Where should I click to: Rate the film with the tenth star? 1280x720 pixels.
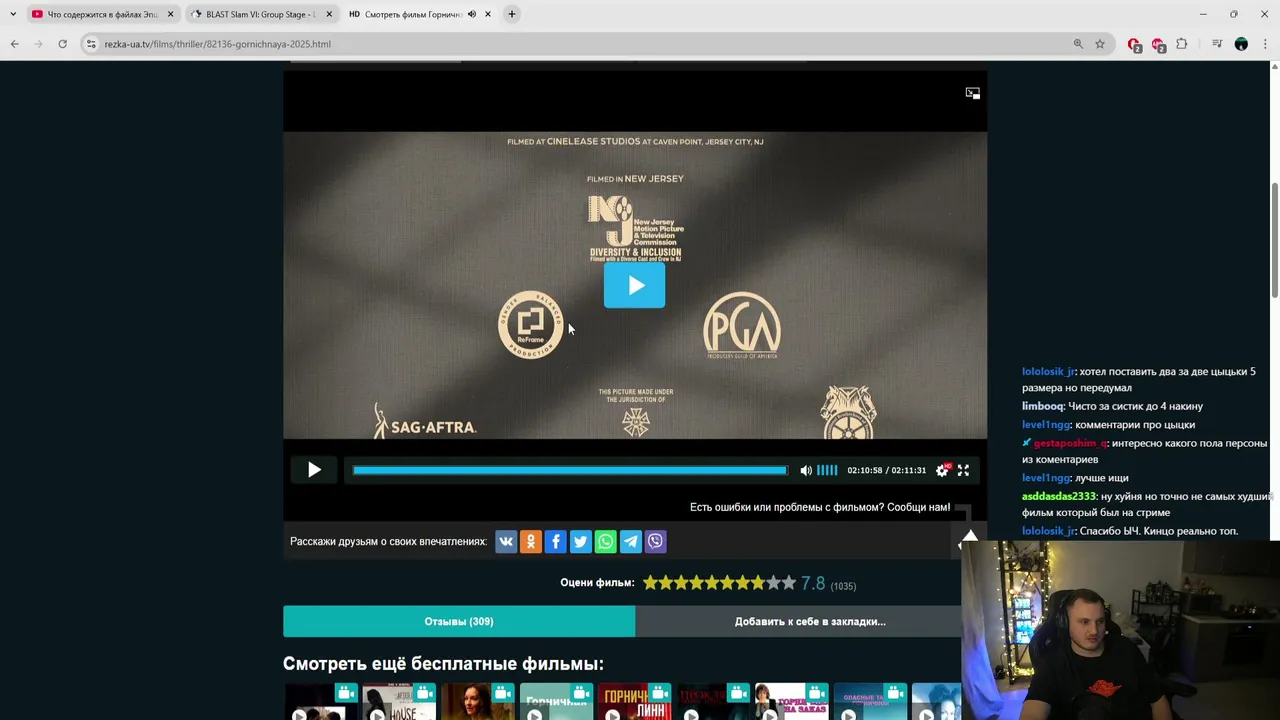click(789, 583)
